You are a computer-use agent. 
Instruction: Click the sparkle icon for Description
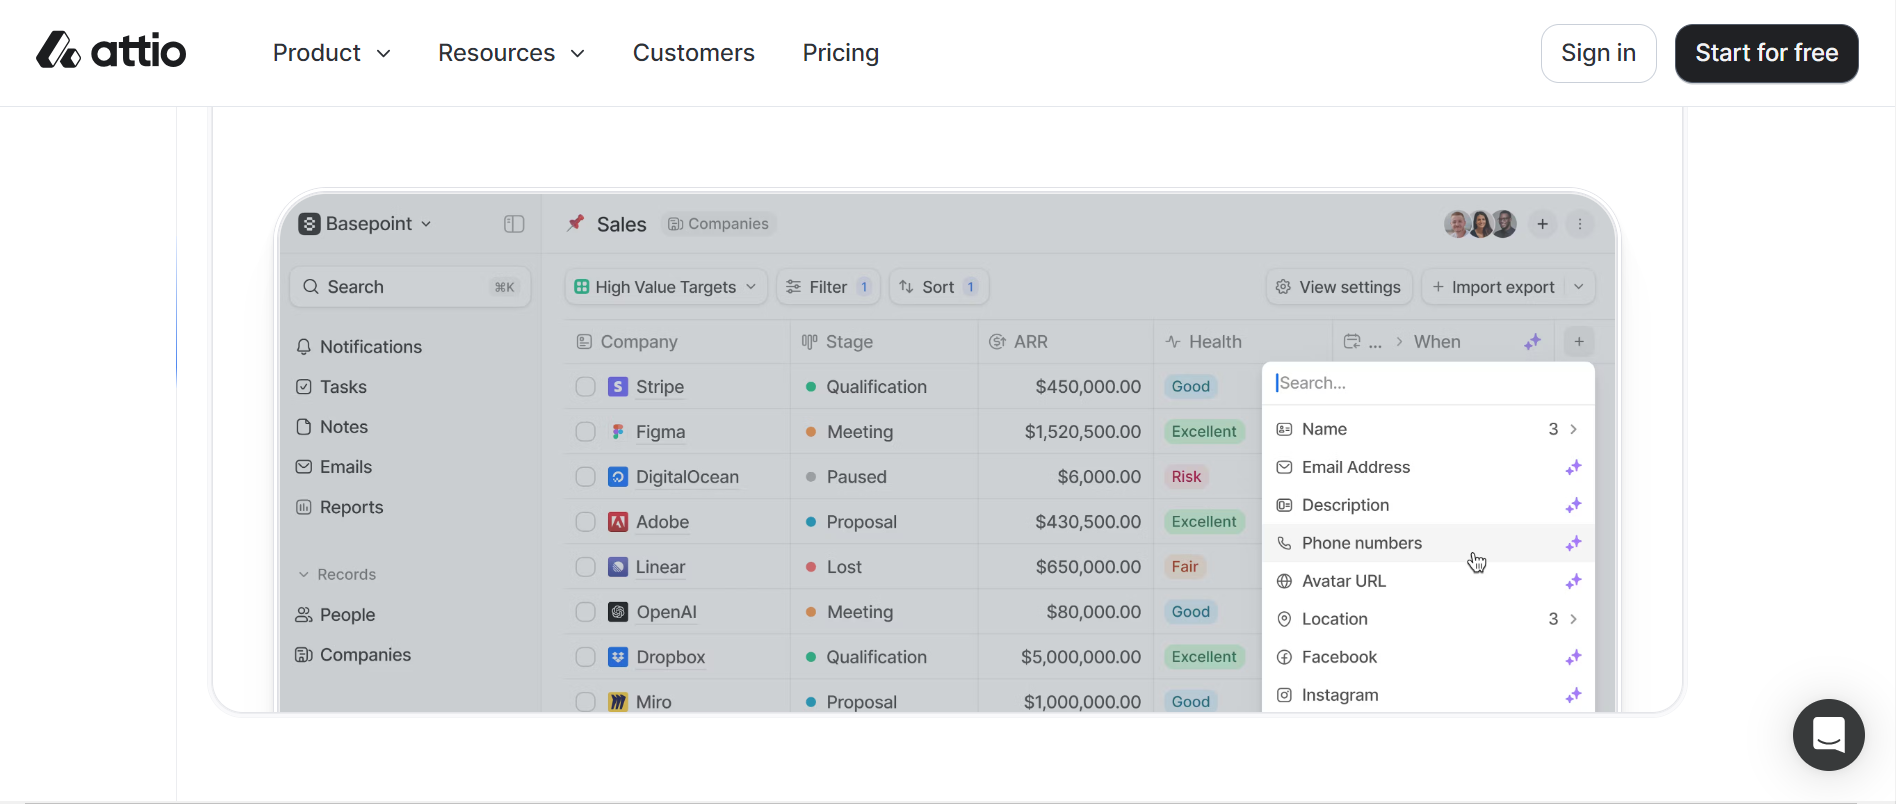[1573, 505]
